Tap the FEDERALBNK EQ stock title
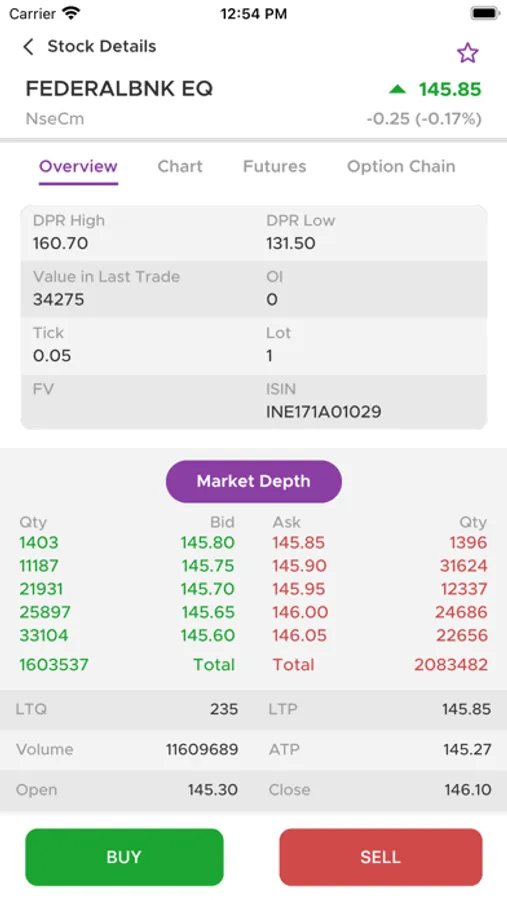 (119, 88)
